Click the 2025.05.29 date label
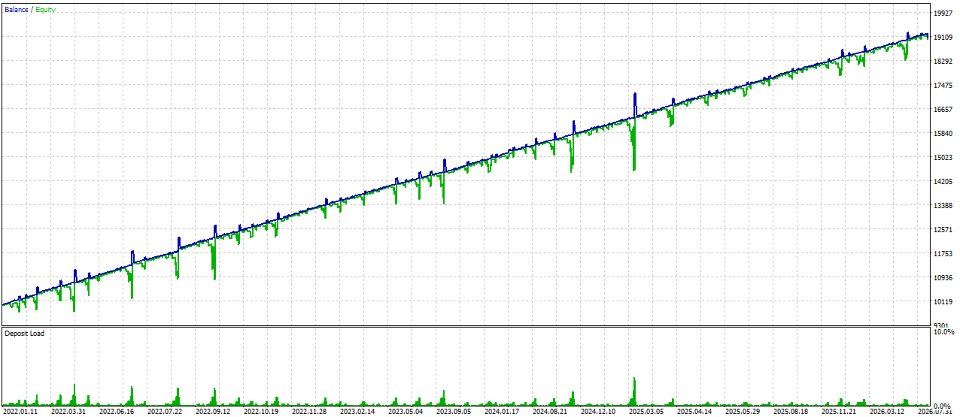The width and height of the screenshot is (960, 417). coord(741,411)
